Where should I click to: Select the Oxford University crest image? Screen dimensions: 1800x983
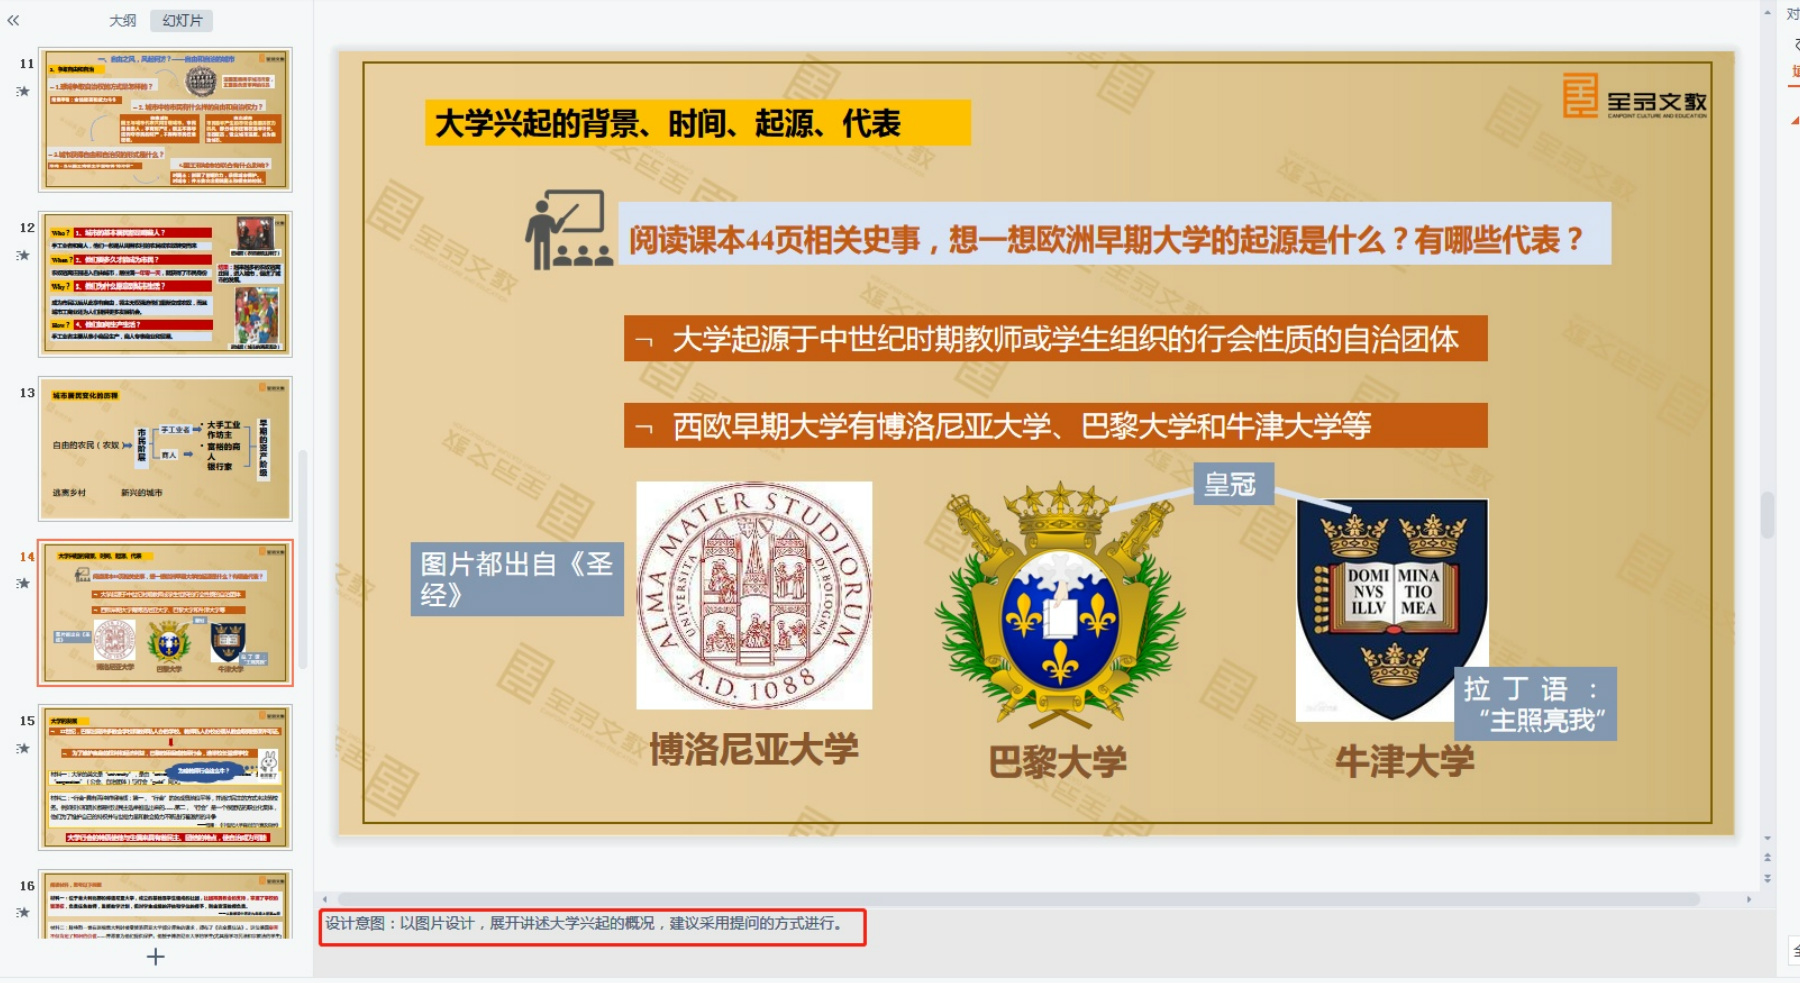pyautogui.click(x=1391, y=608)
